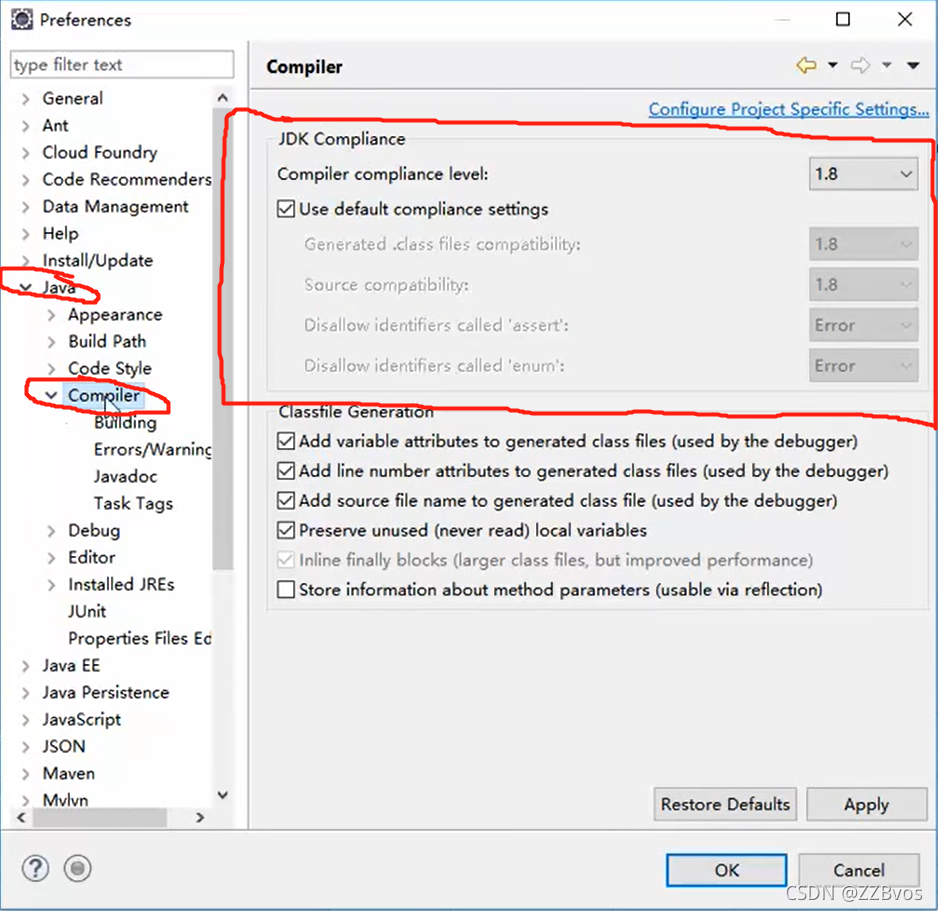Select Java Persistence tree item
Screen dimensions: 938x911
pyautogui.click(x=106, y=693)
